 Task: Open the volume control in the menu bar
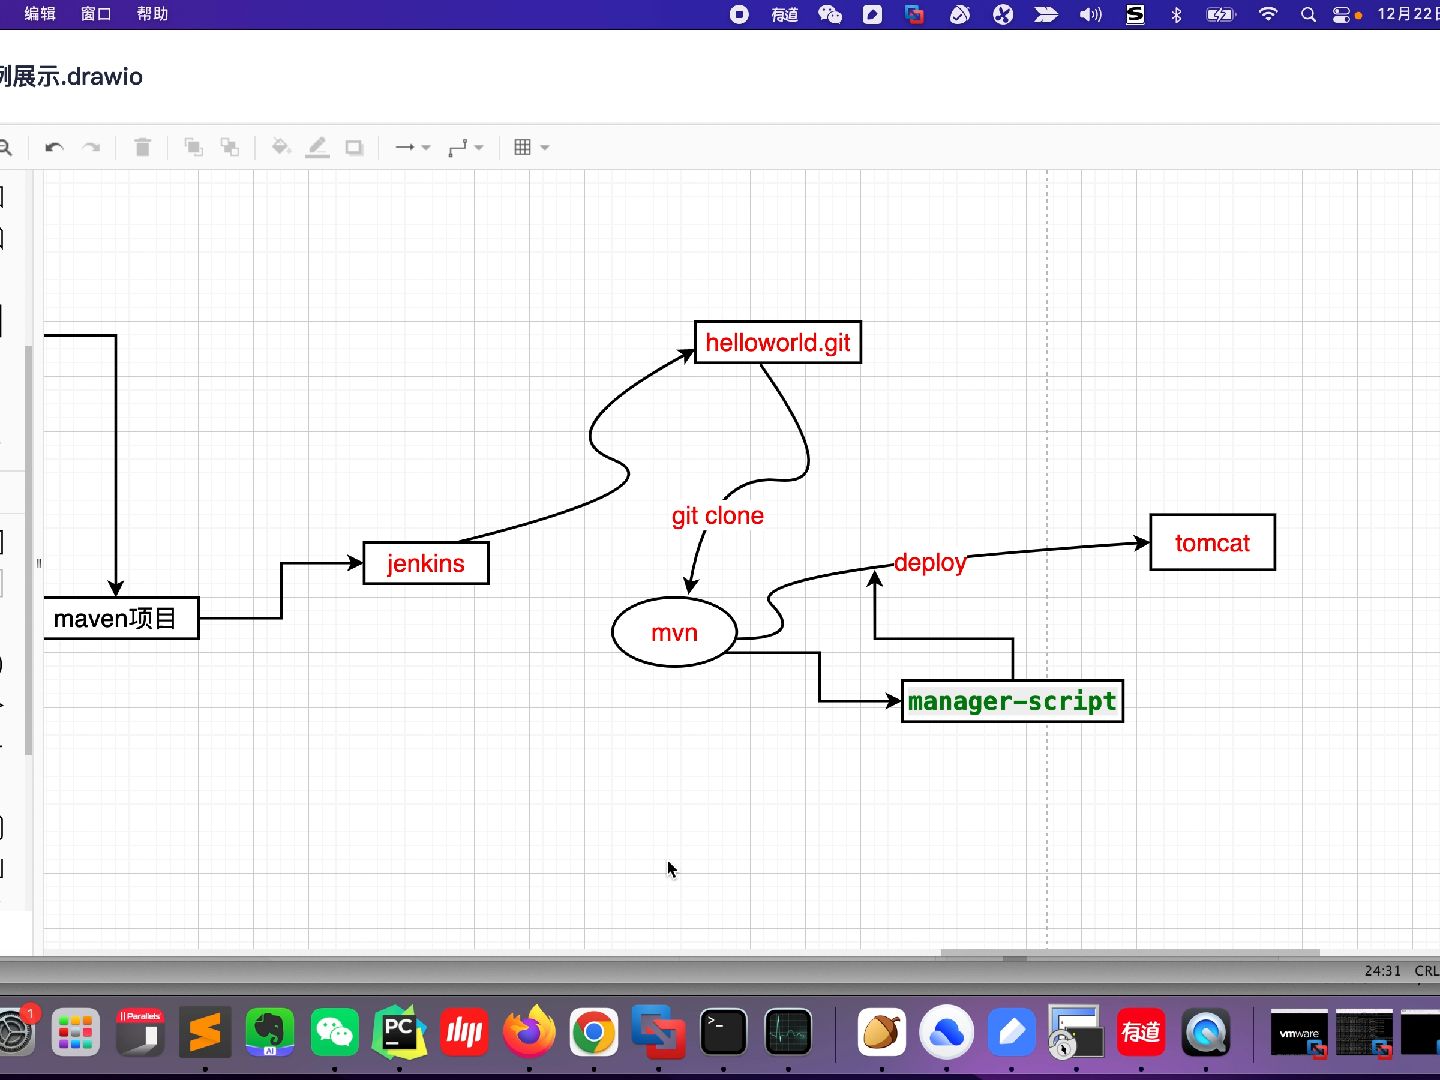pyautogui.click(x=1090, y=14)
